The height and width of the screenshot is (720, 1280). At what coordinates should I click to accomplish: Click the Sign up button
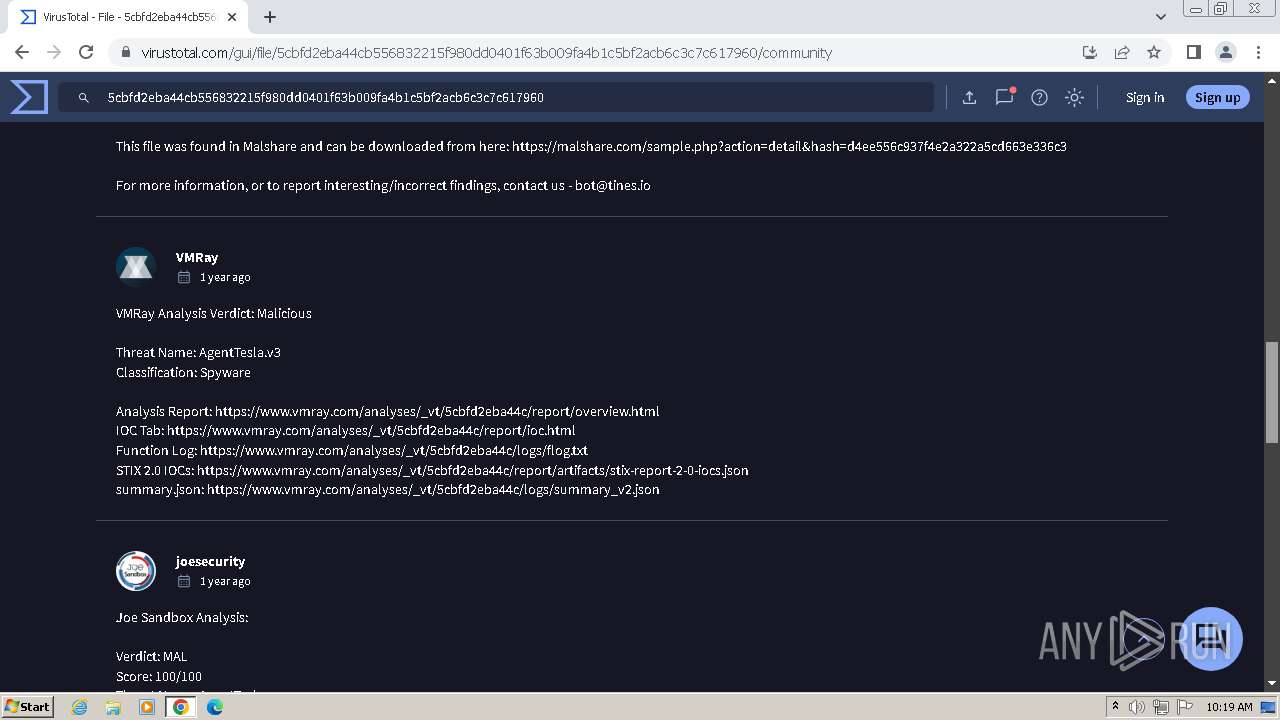coord(1217,97)
